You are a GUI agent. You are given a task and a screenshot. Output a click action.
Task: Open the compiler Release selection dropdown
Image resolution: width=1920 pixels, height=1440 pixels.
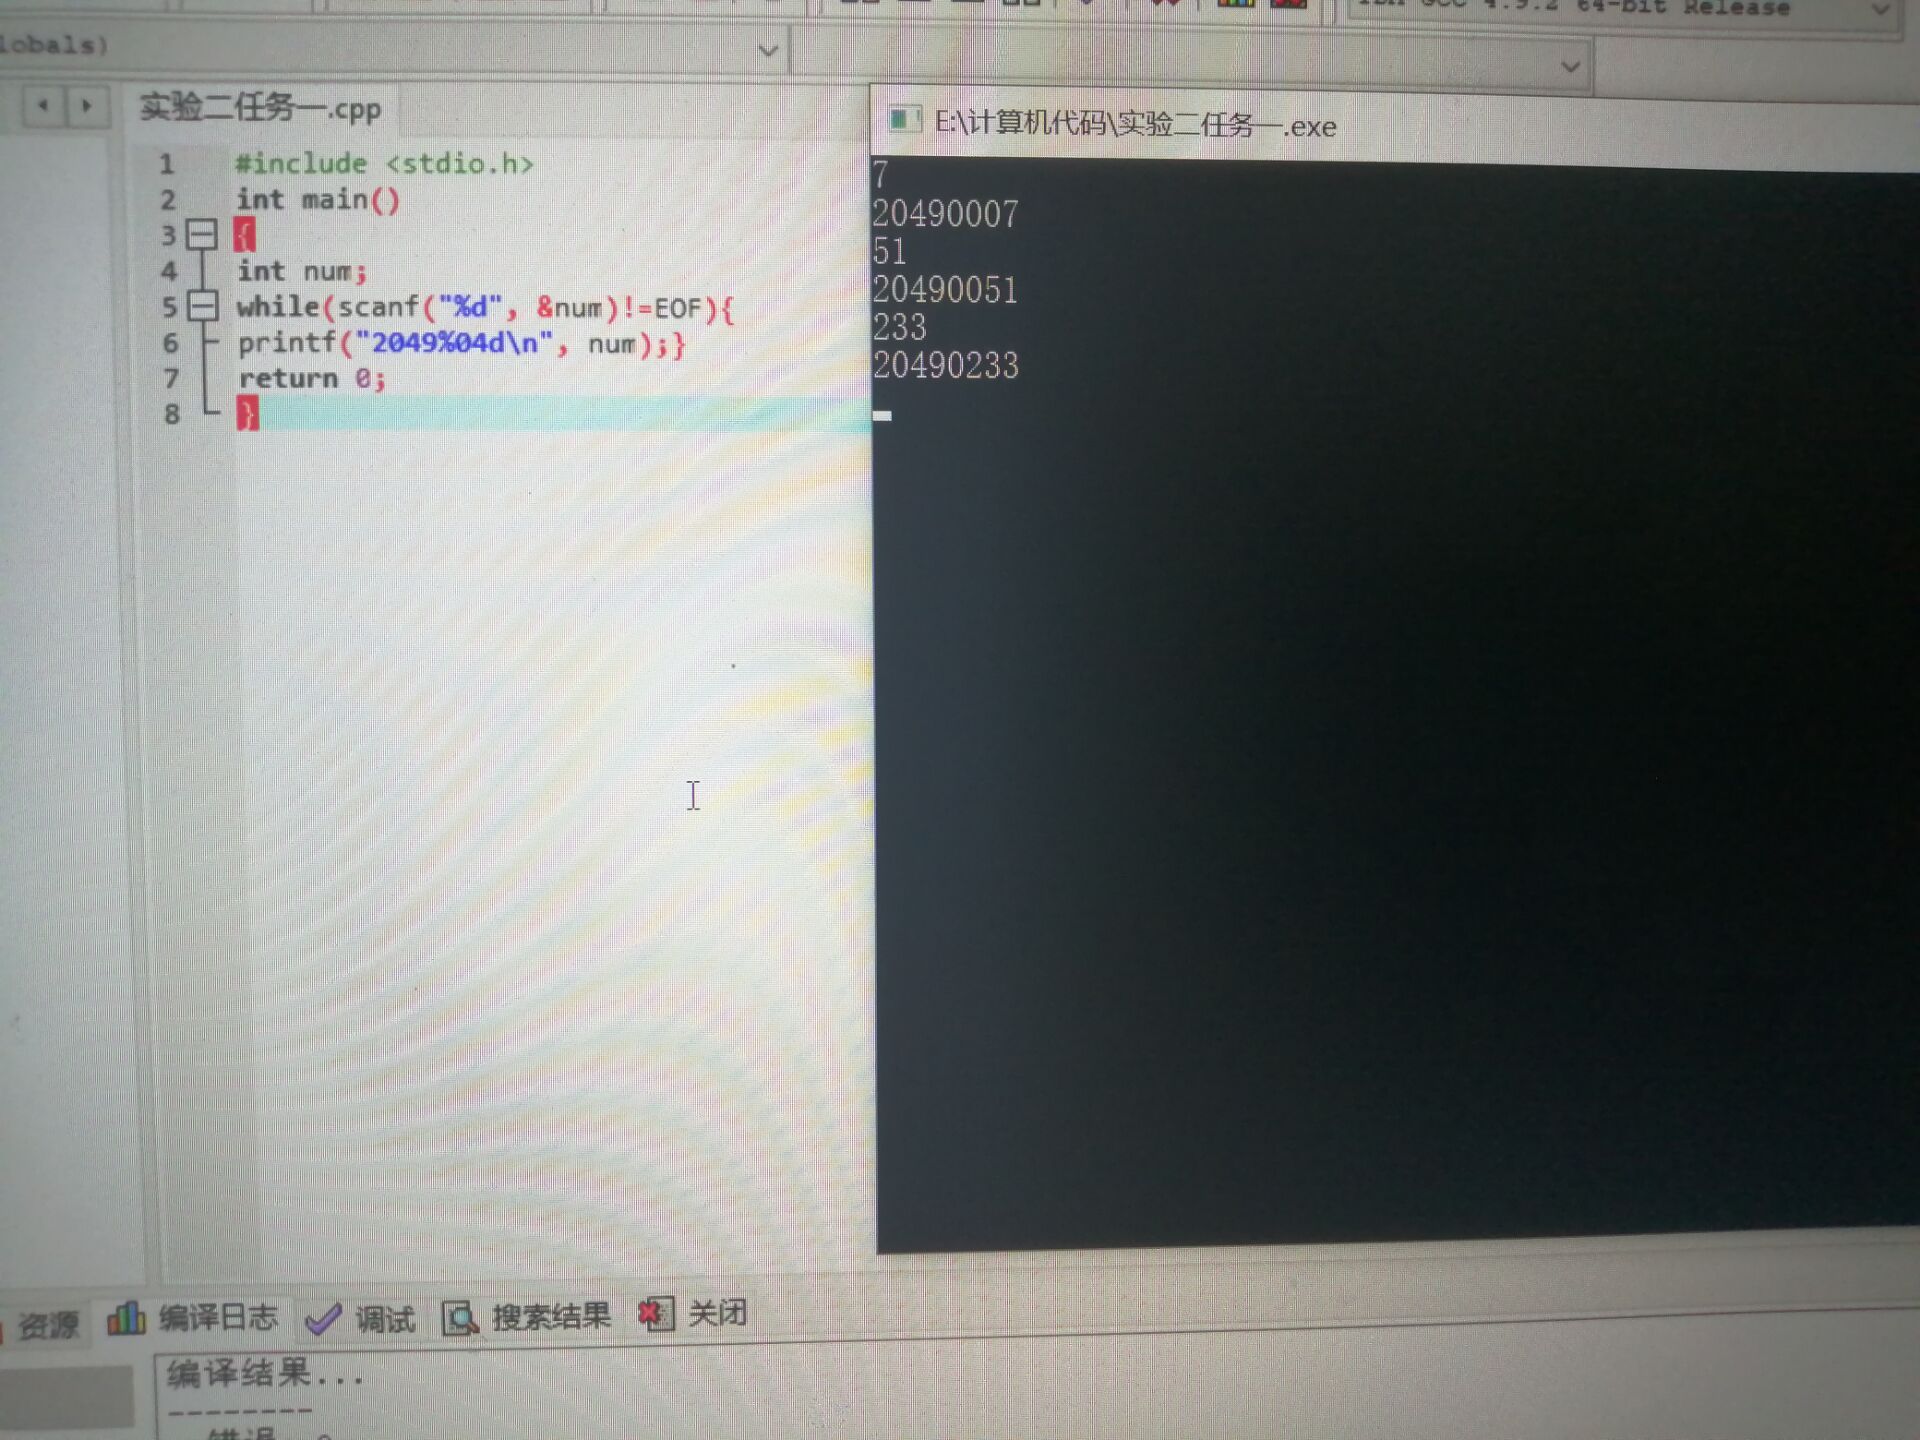[1880, 10]
